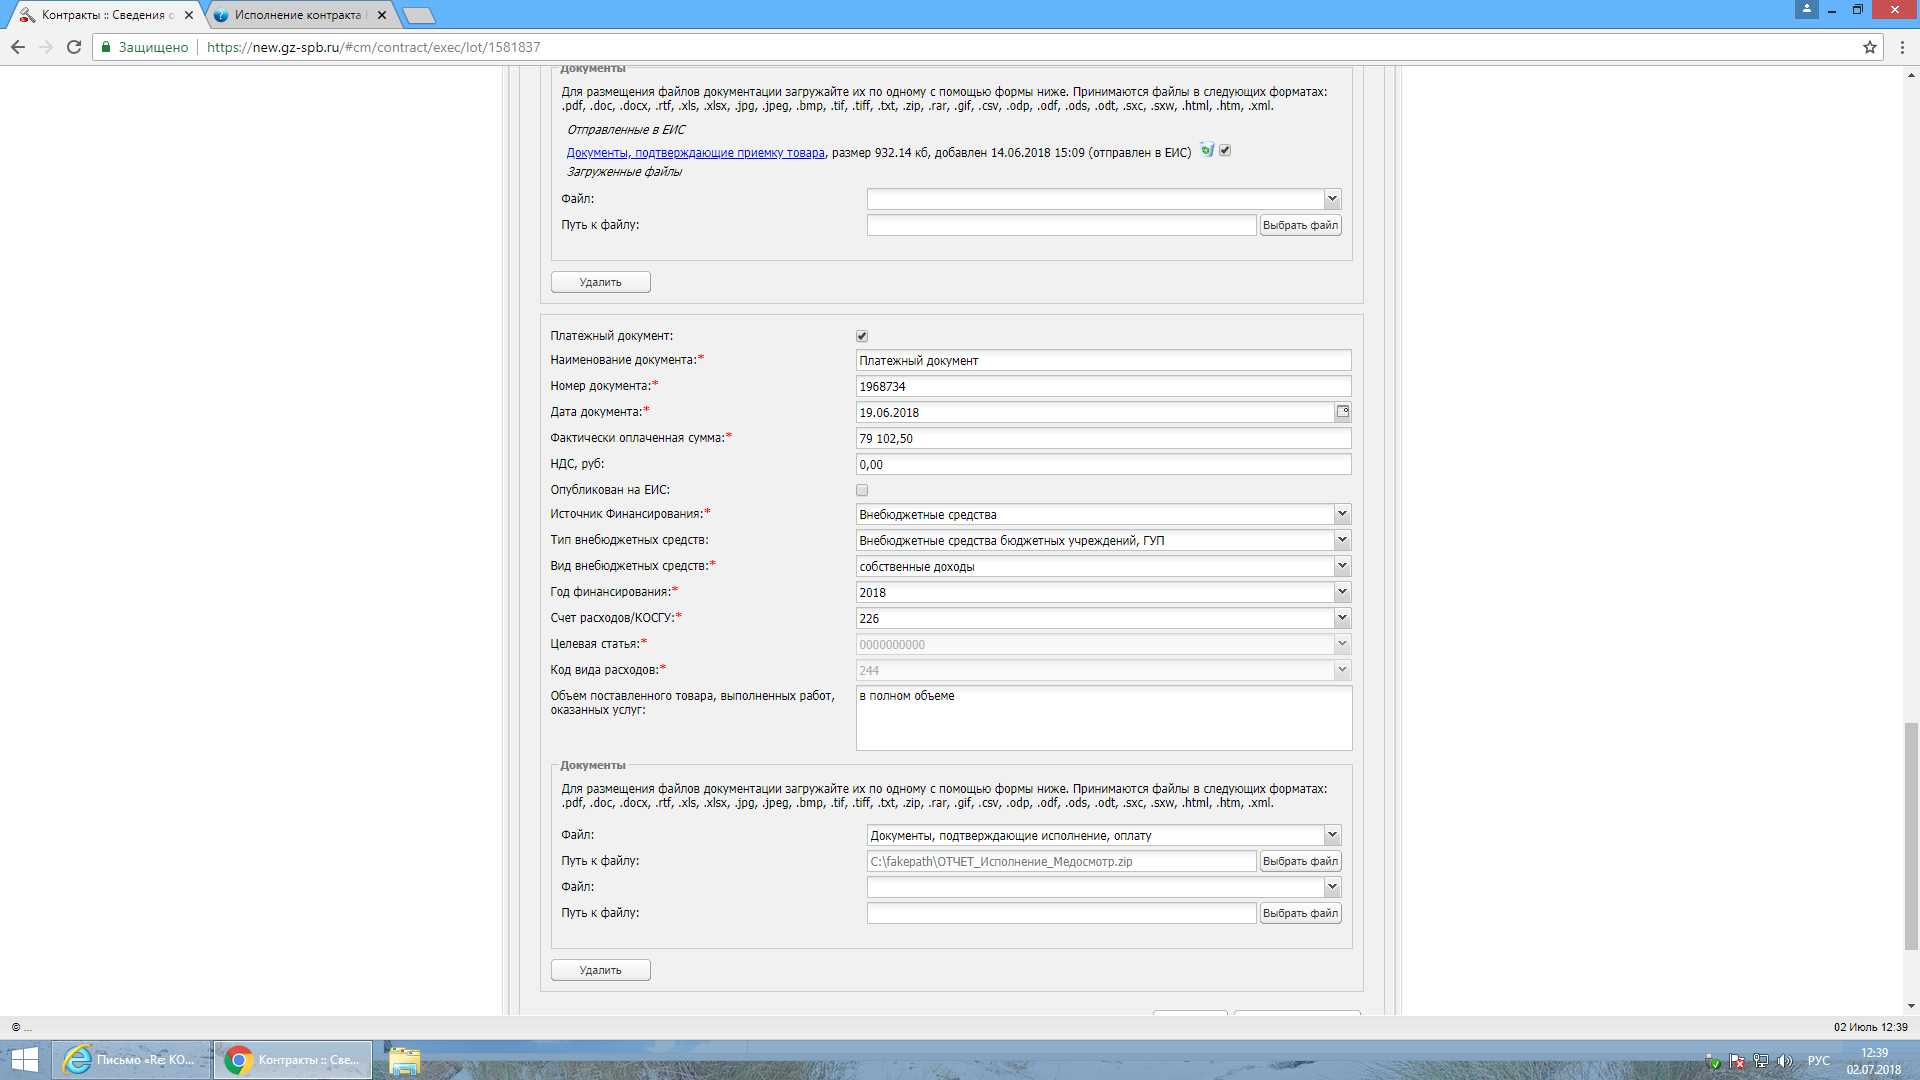Screen dimensions: 1920x1080
Task: Reload the page with browser refresh icon
Action: pyautogui.click(x=74, y=47)
